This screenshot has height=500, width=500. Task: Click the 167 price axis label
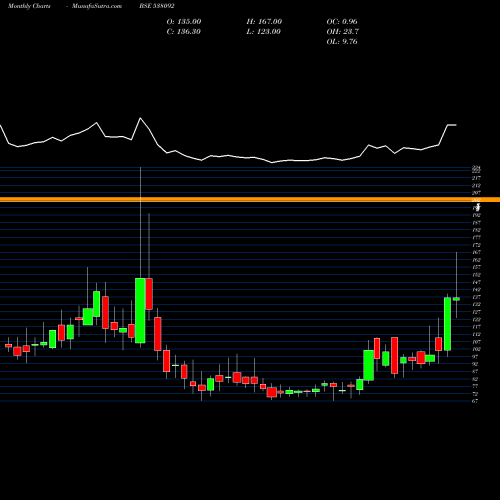[x=476, y=252]
